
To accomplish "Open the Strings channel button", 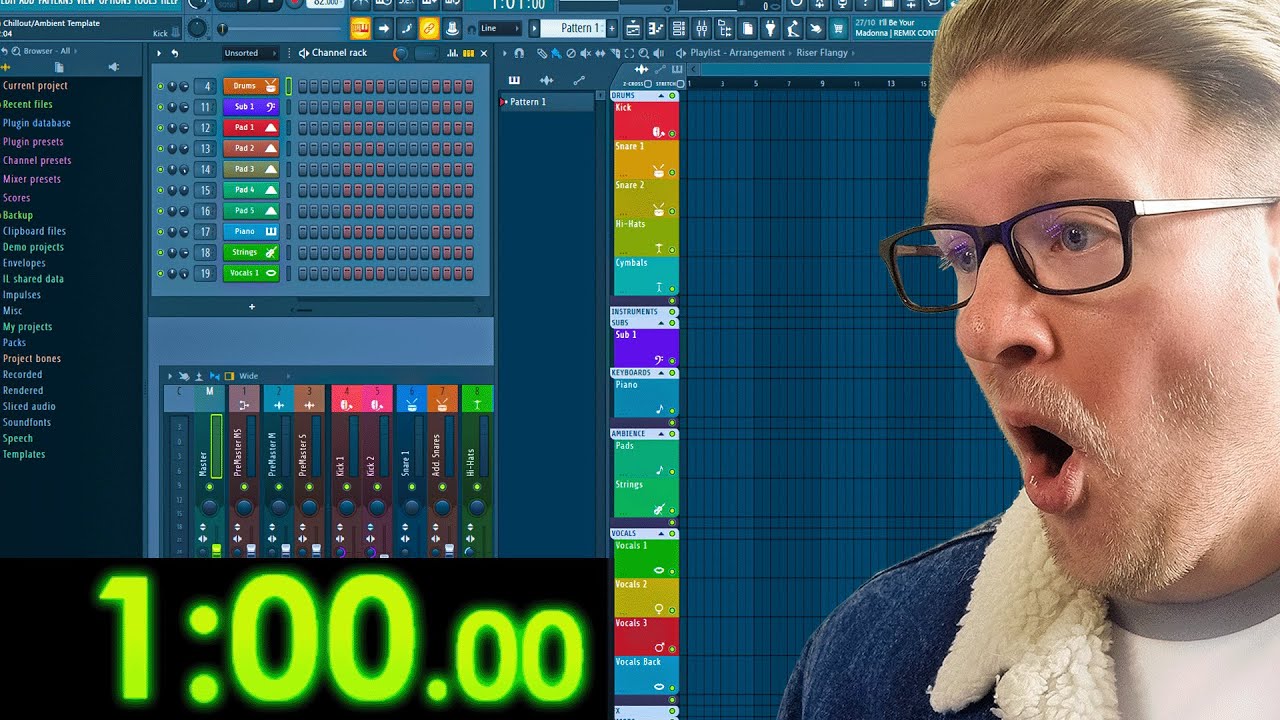I will pyautogui.click(x=250, y=253).
